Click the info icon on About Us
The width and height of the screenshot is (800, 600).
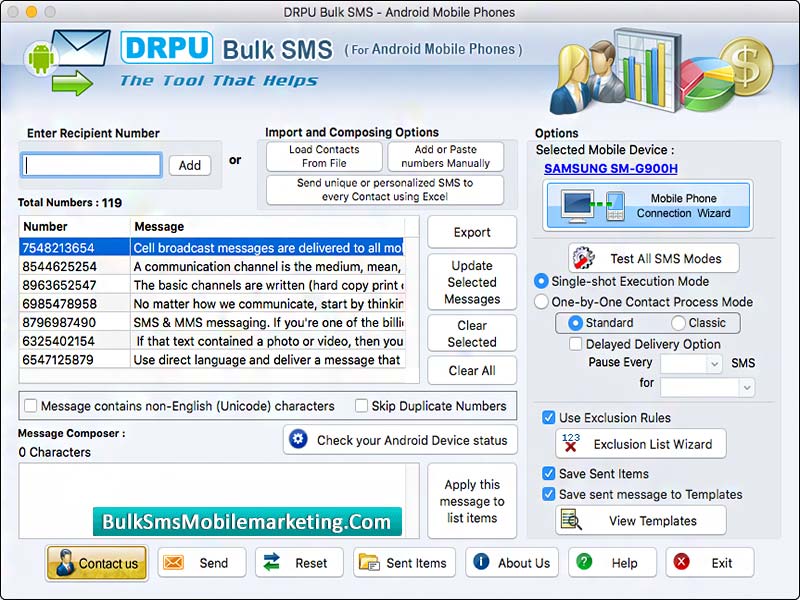point(481,562)
